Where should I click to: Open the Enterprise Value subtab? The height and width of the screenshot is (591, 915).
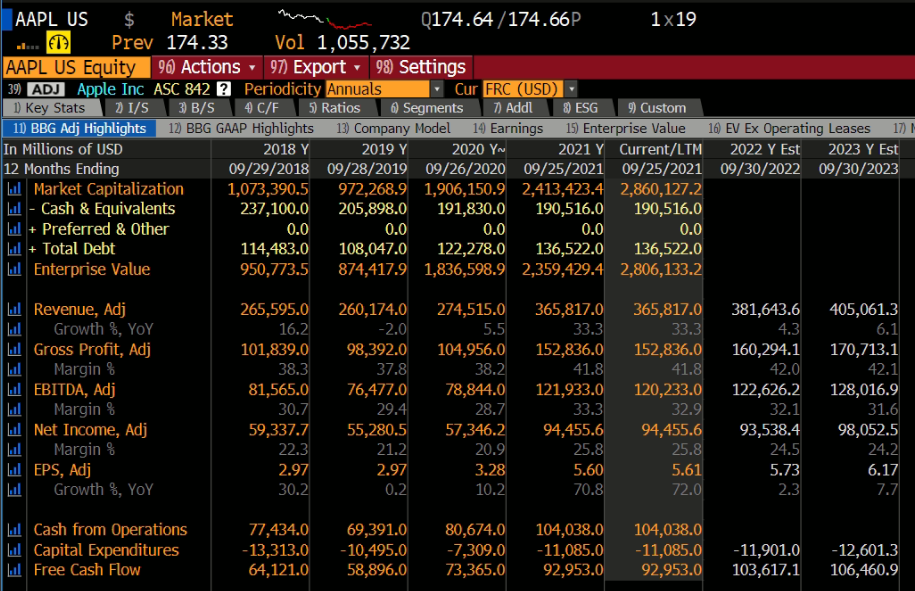tap(626, 128)
